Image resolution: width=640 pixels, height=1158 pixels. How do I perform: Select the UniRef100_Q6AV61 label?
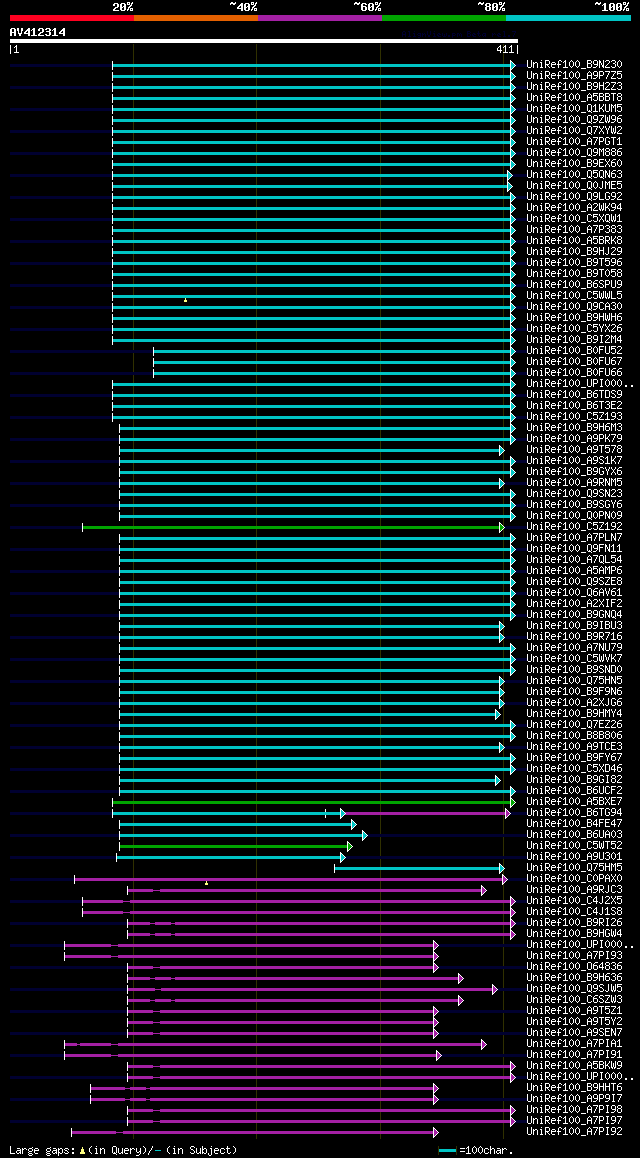pyautogui.click(x=574, y=593)
